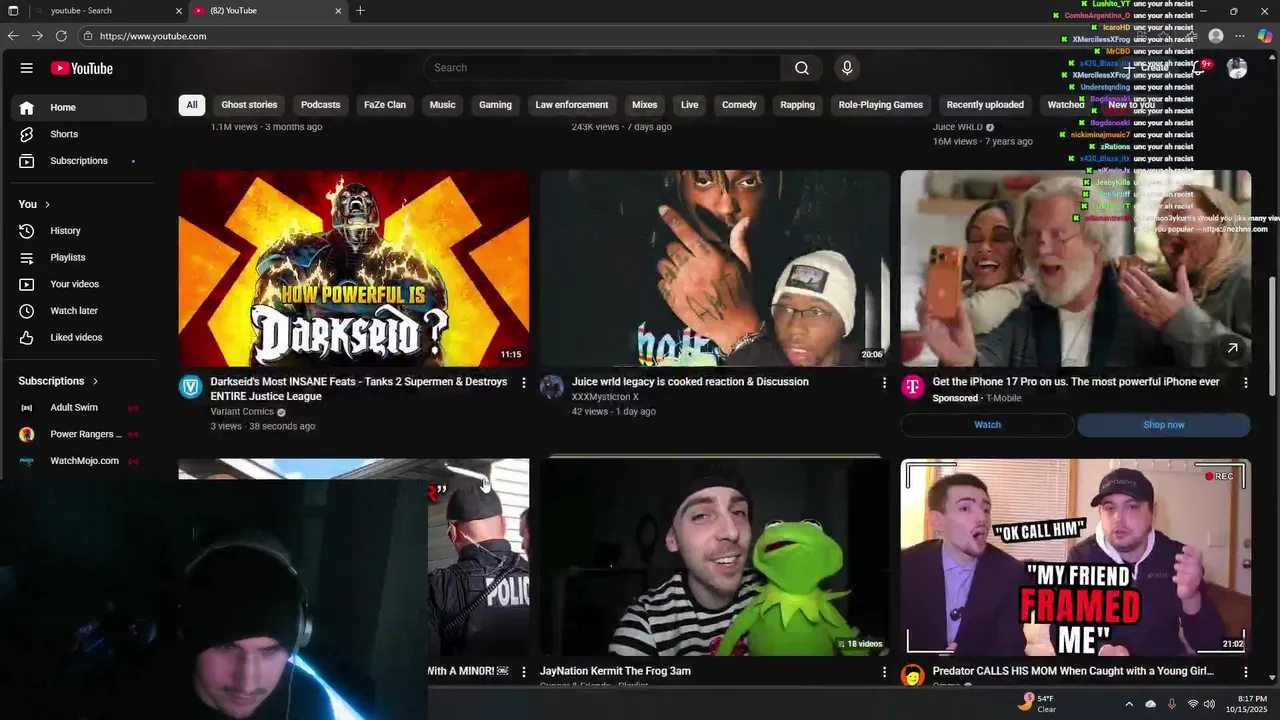Open more options for Juice wrld reaction video
Image resolution: width=1280 pixels, height=720 pixels.
pos(884,383)
